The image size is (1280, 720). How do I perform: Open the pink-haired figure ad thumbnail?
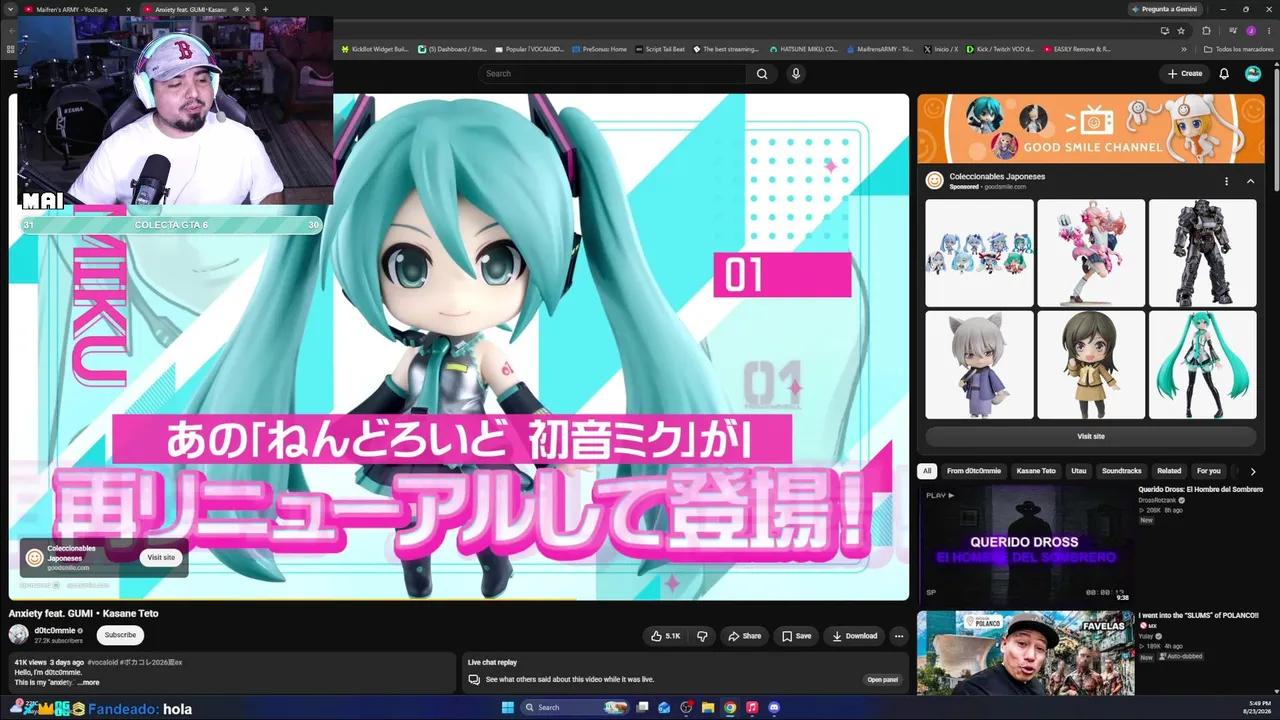(x=1091, y=253)
